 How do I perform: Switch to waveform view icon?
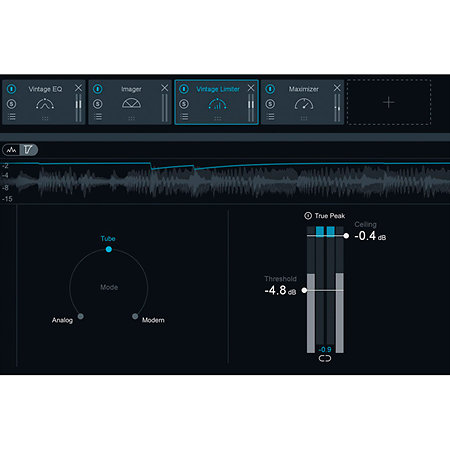click(x=11, y=150)
